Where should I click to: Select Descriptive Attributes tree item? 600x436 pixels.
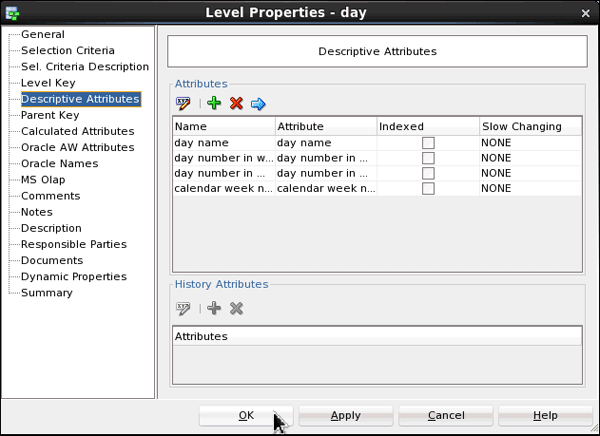[81, 99]
